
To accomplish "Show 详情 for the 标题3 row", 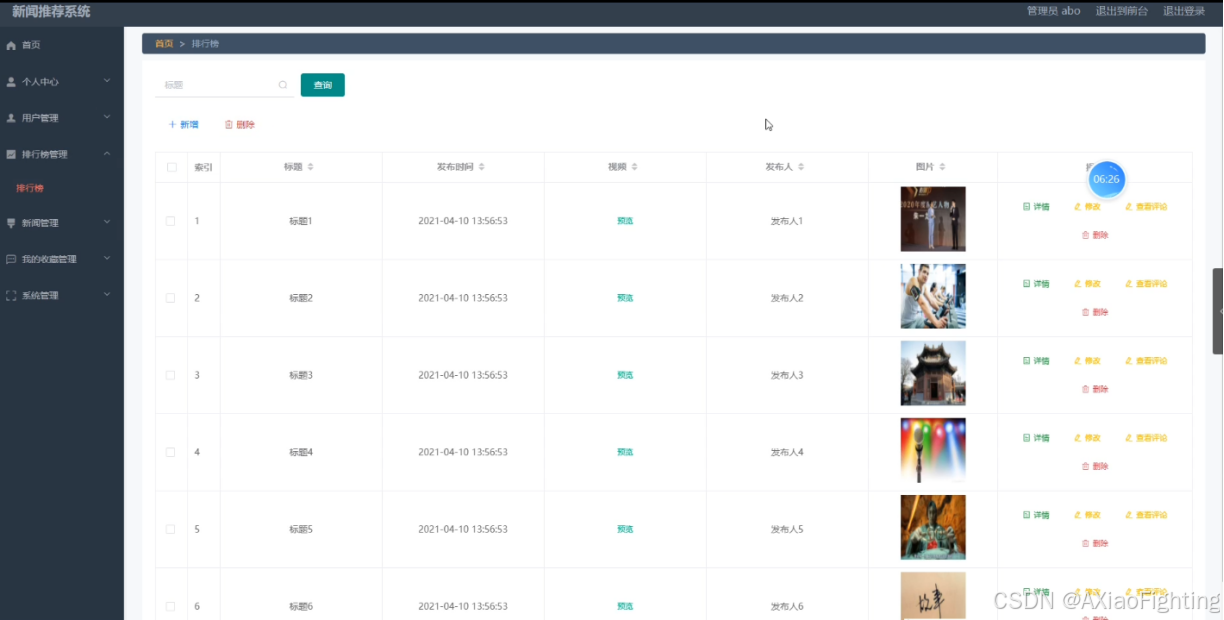I will (1036, 361).
